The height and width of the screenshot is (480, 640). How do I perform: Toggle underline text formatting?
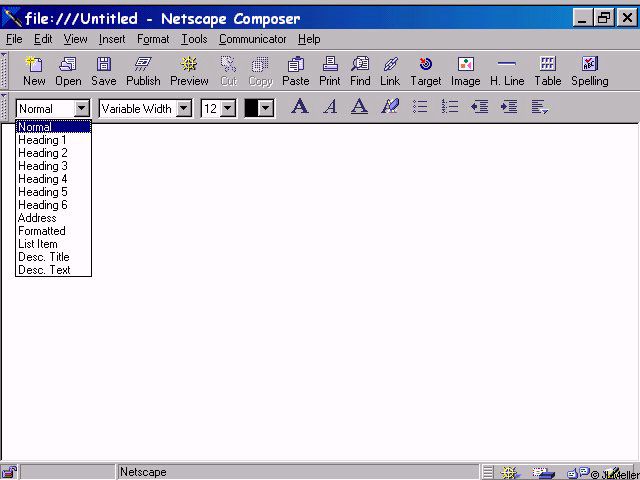360,107
